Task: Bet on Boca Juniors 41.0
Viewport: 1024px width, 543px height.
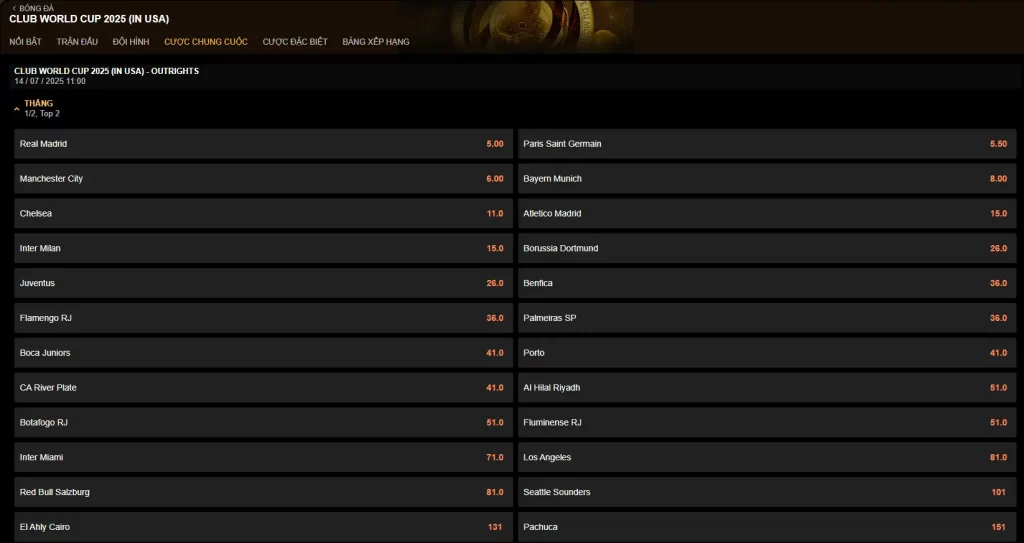Action: click(x=263, y=353)
